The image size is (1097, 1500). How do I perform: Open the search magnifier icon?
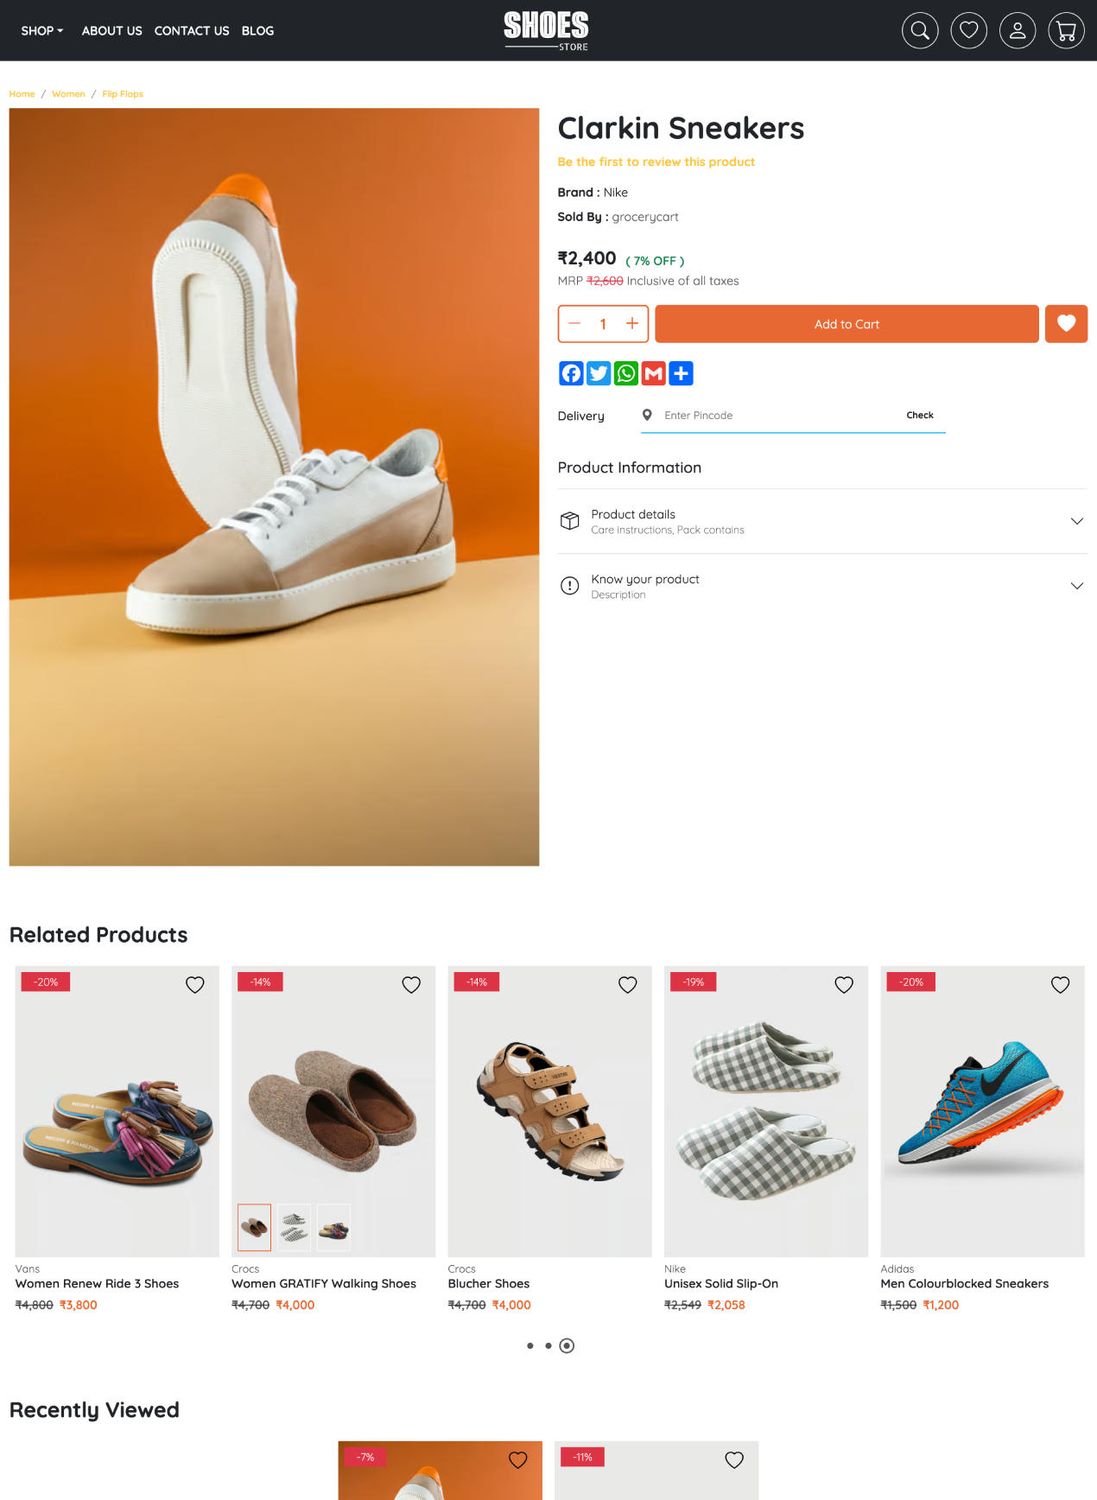point(919,30)
